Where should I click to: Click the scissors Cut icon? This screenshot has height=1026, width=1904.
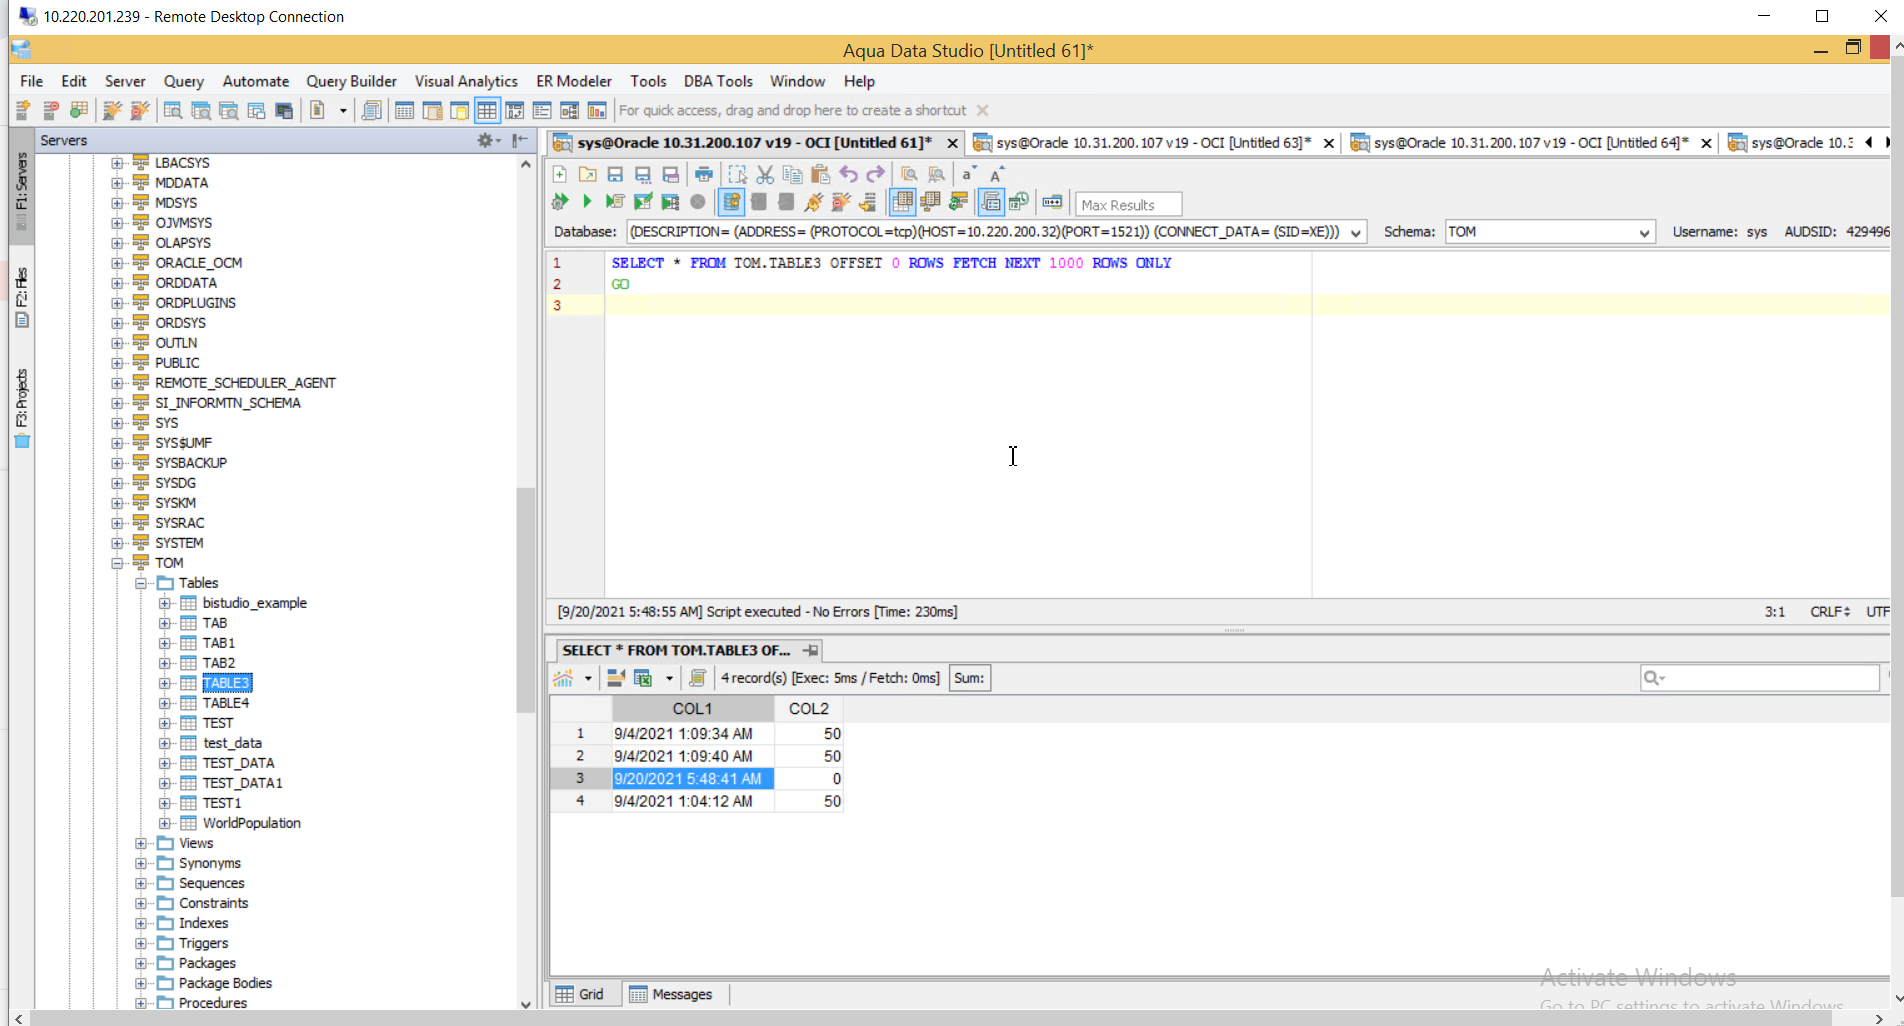[765, 174]
